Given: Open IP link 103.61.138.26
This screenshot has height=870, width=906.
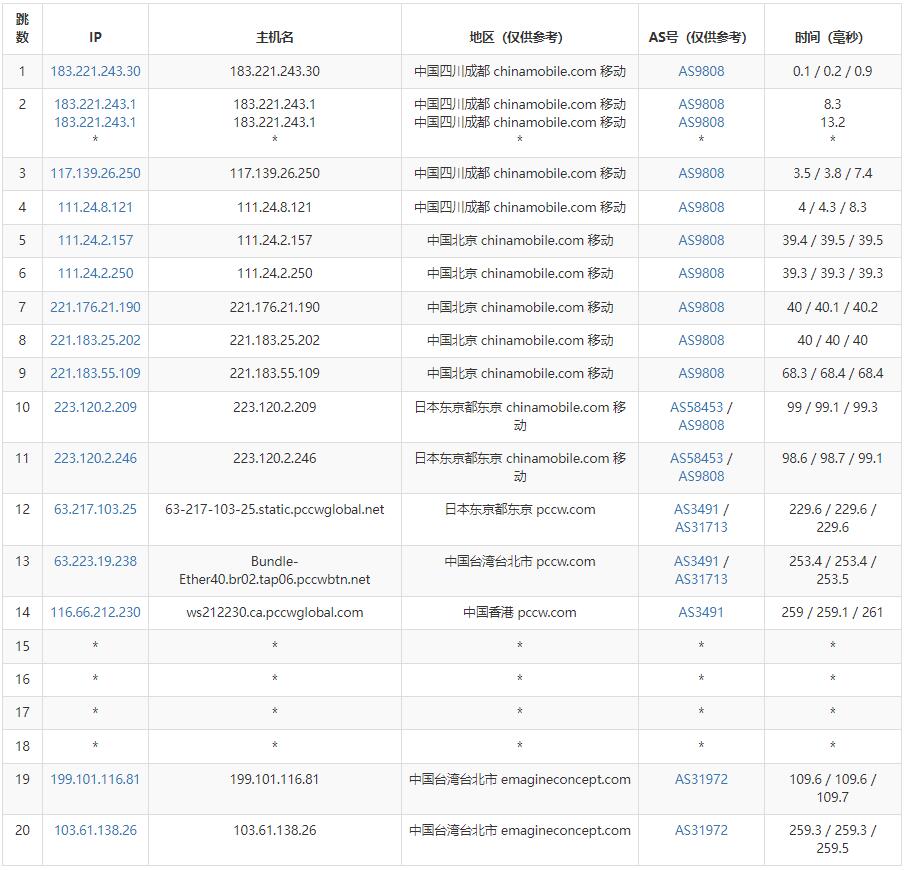Looking at the screenshot, I should click(95, 830).
